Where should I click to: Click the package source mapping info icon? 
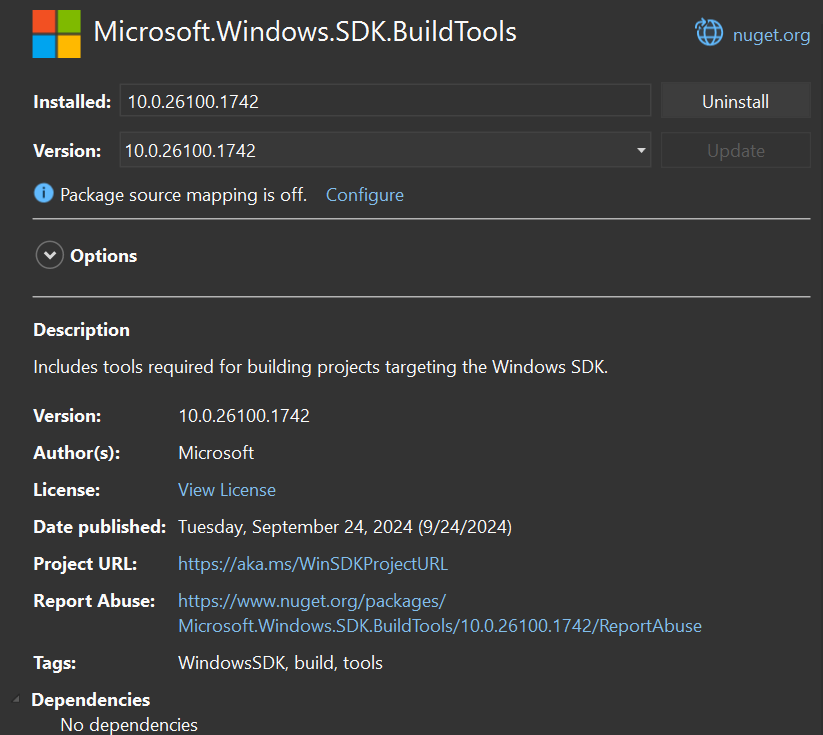(44, 193)
